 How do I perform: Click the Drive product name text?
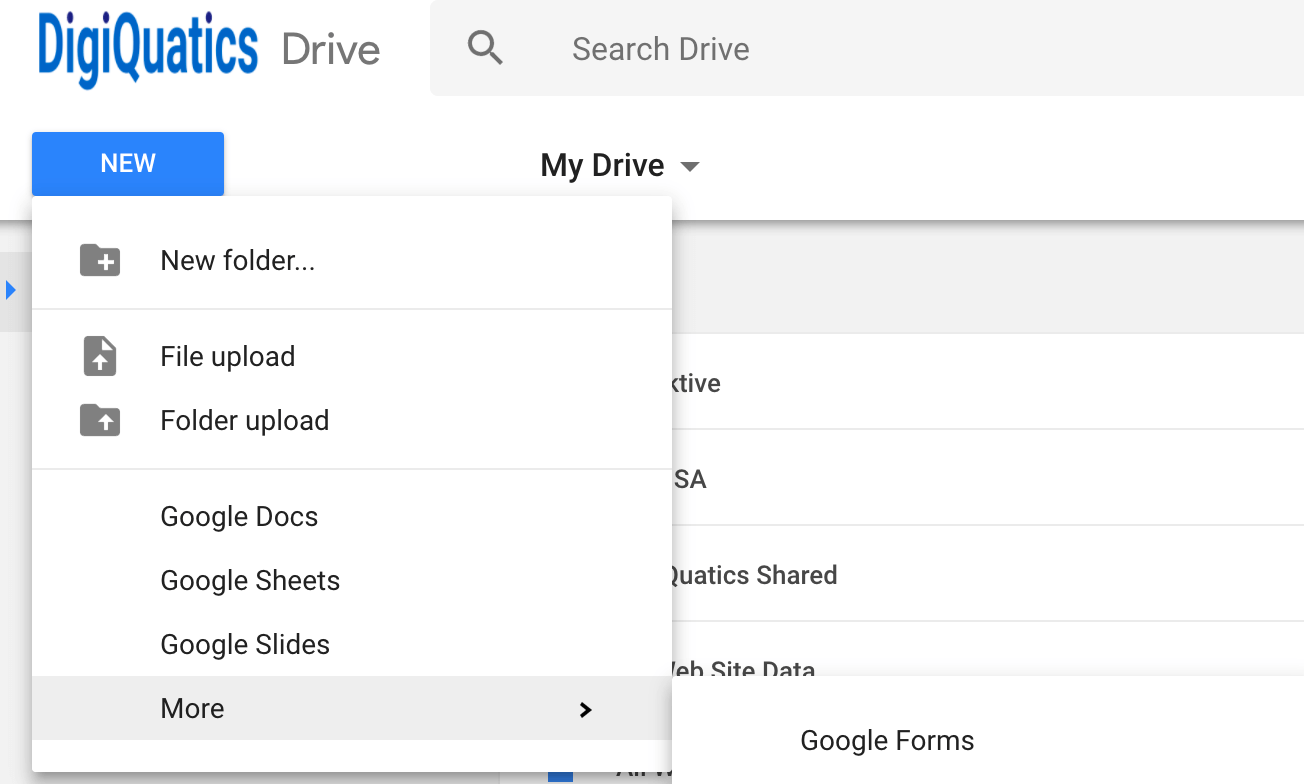point(331,49)
